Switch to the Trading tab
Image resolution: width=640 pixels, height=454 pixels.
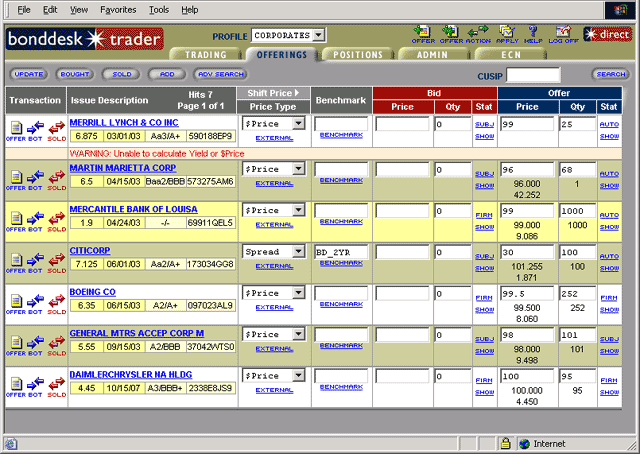tap(205, 55)
